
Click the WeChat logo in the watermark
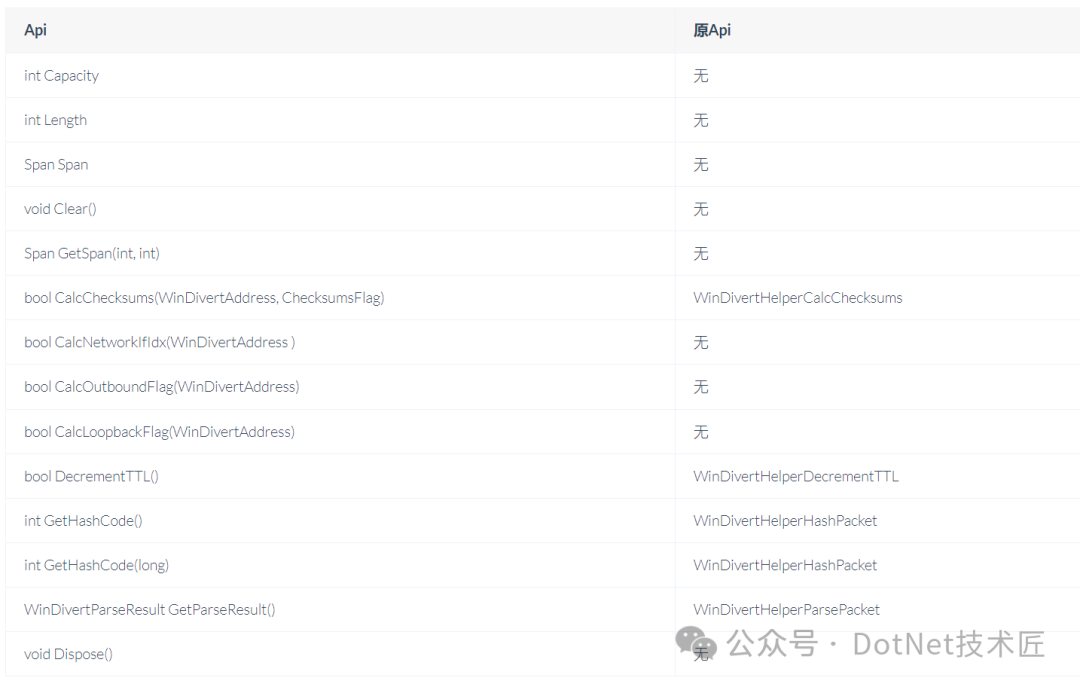pyautogui.click(x=696, y=643)
